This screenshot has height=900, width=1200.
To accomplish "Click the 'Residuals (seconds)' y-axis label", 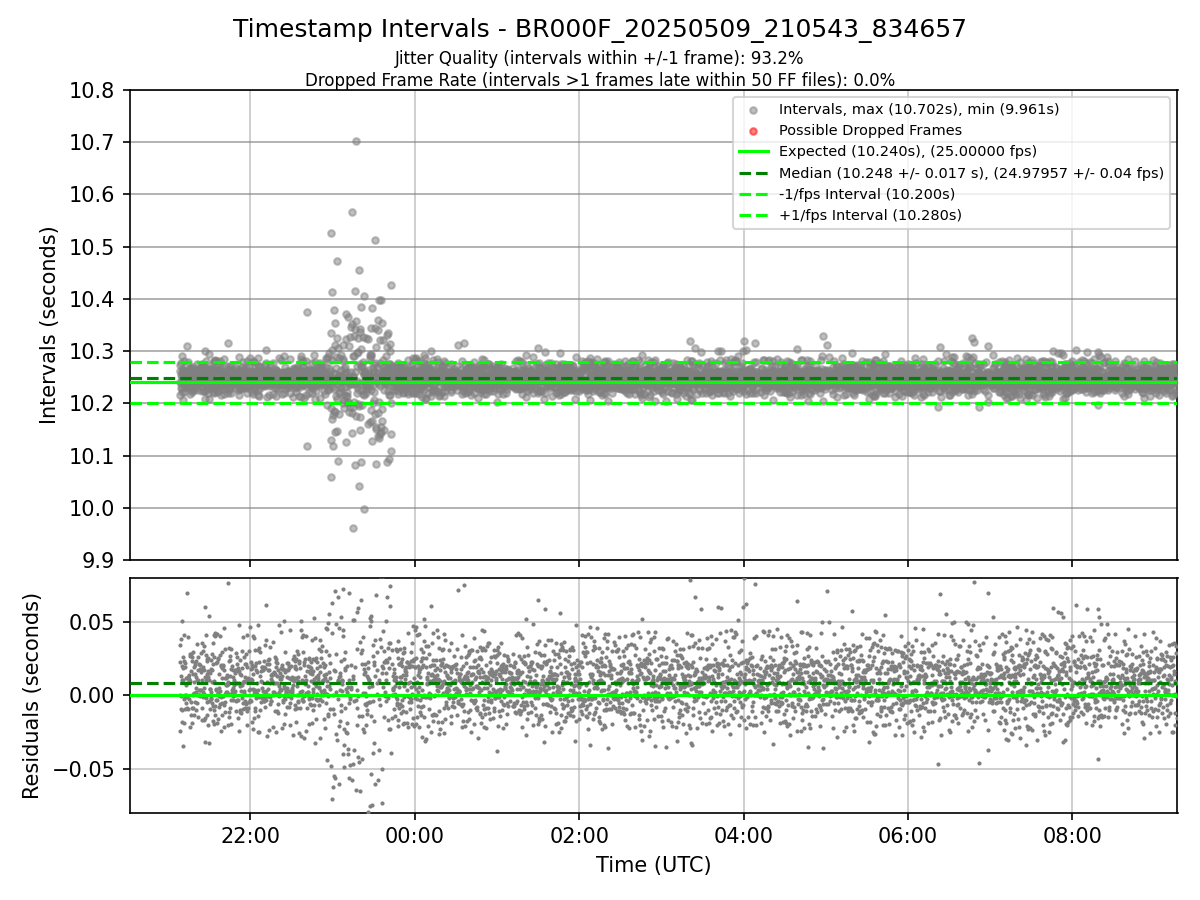I will [31, 696].
